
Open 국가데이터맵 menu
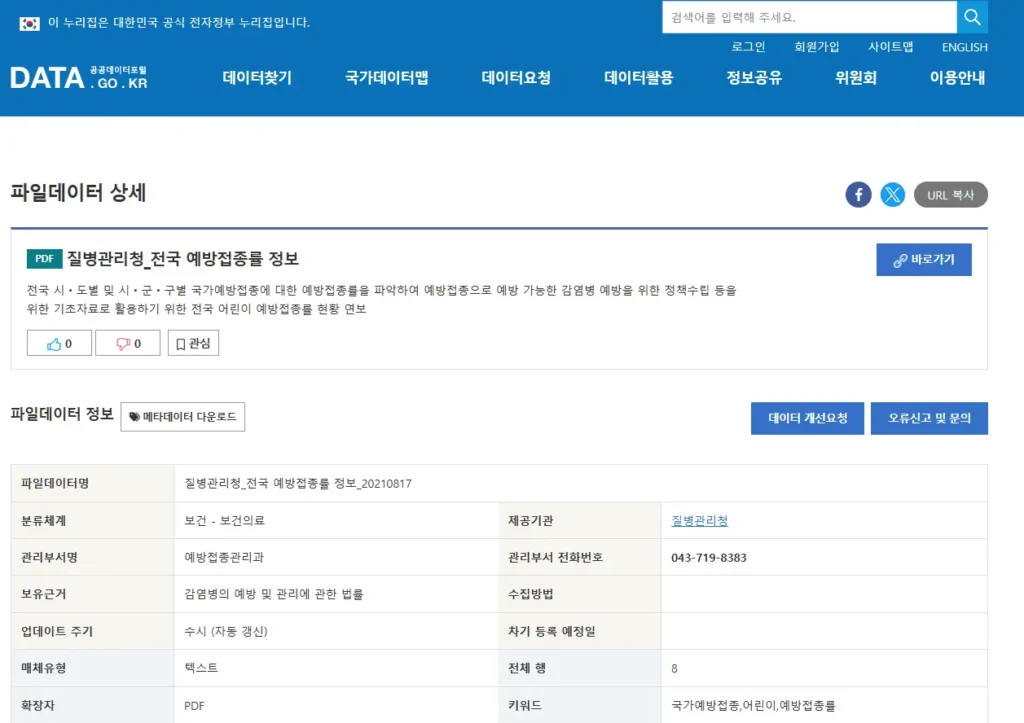tap(387, 78)
